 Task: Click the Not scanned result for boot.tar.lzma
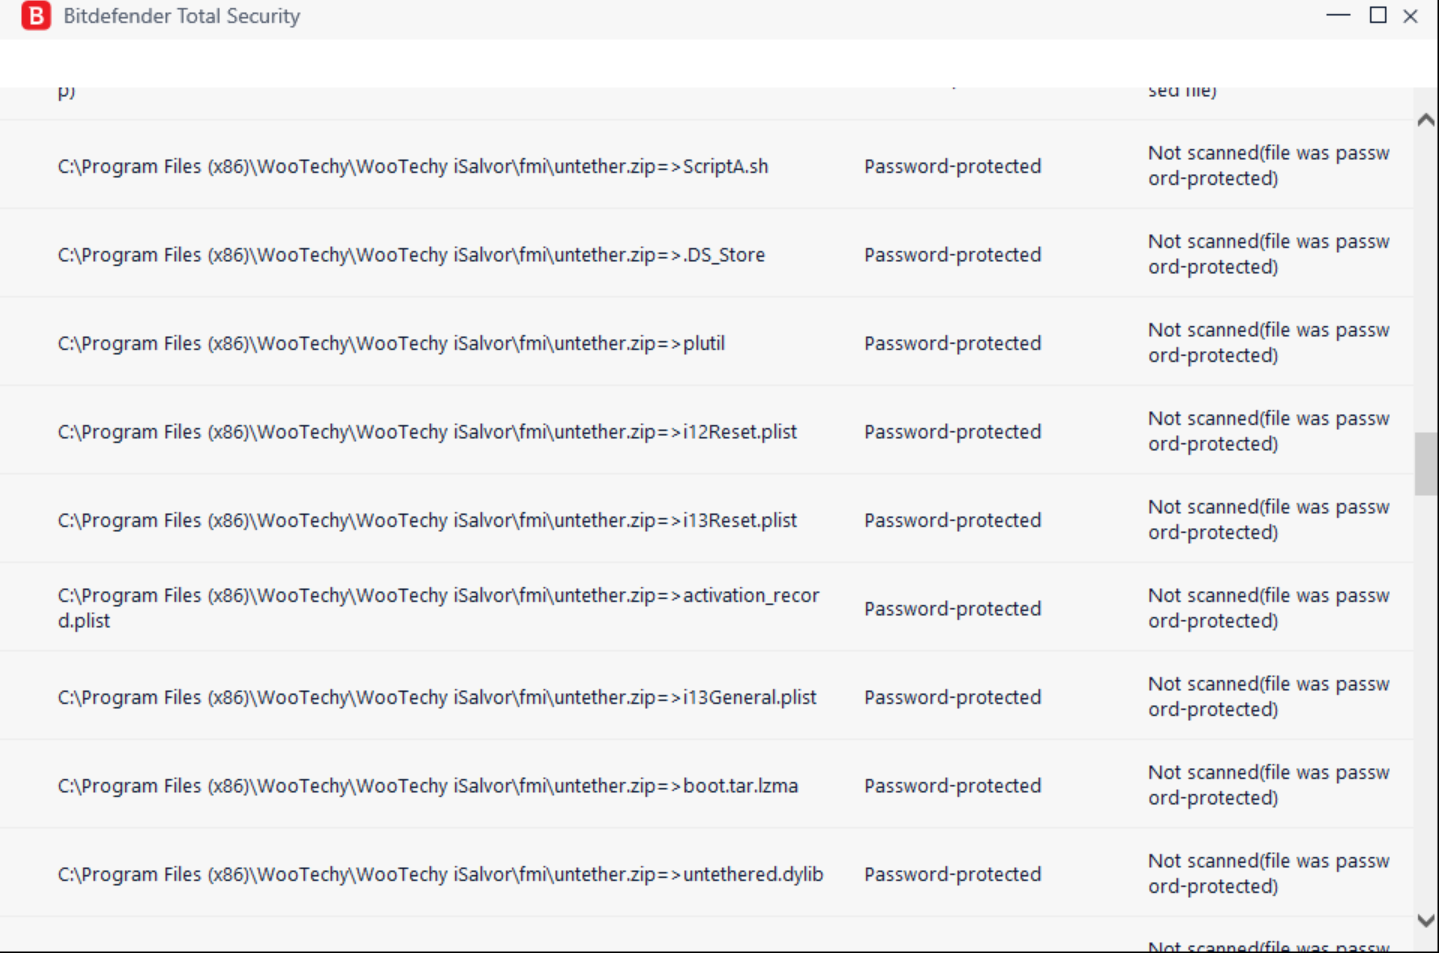point(1269,785)
